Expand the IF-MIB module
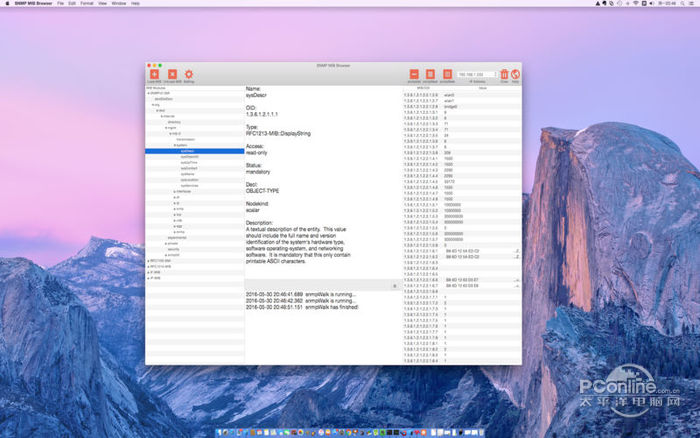The image size is (700, 438). point(148,272)
